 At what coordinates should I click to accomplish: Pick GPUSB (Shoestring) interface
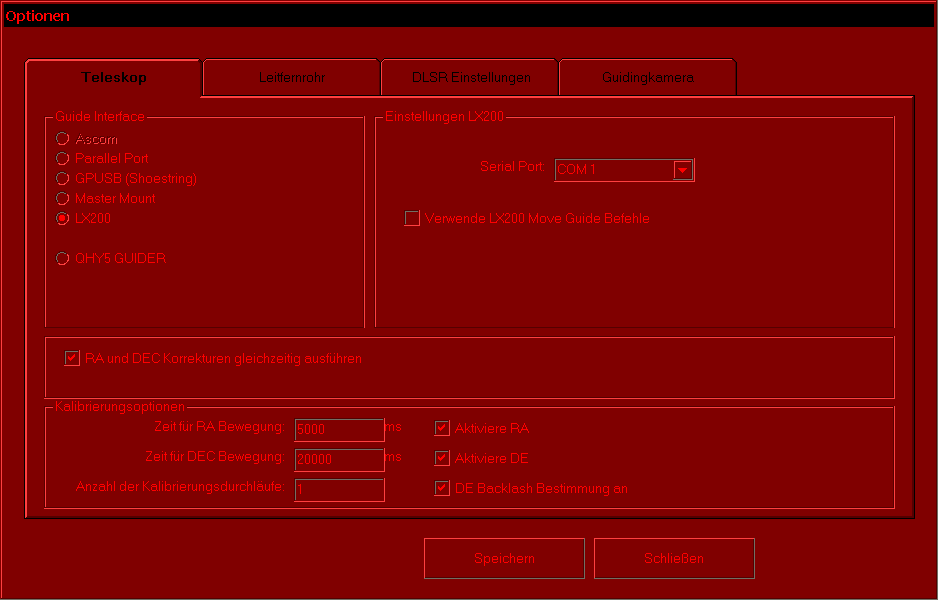[x=63, y=179]
